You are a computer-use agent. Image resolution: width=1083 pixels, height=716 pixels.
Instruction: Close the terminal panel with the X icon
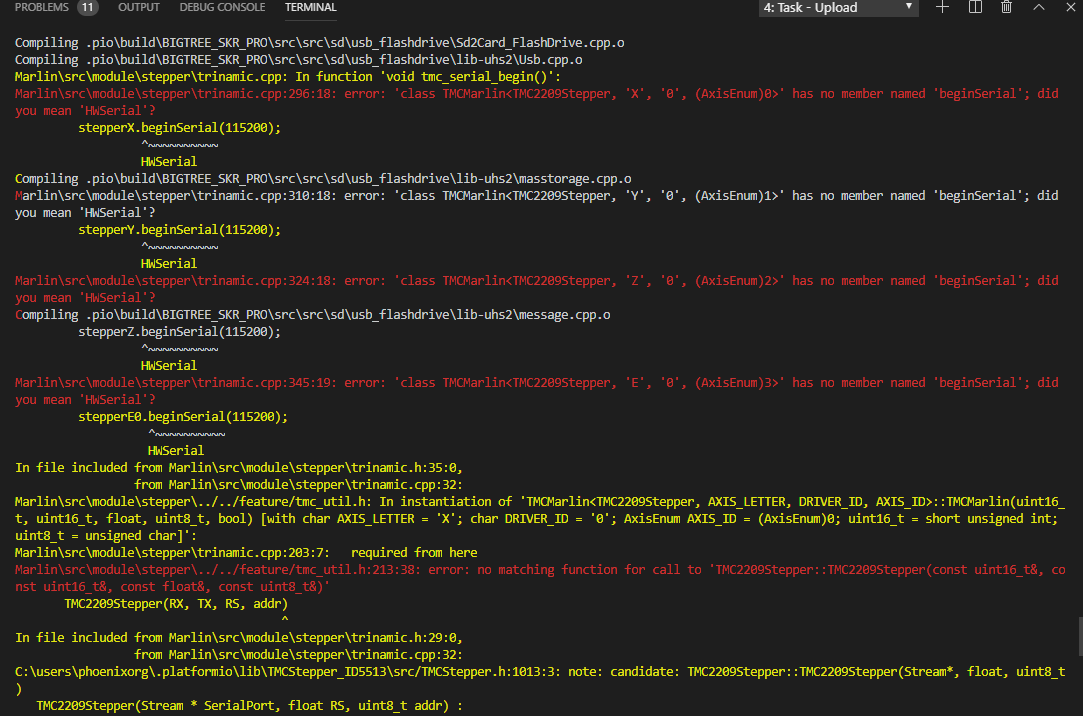tap(1070, 8)
